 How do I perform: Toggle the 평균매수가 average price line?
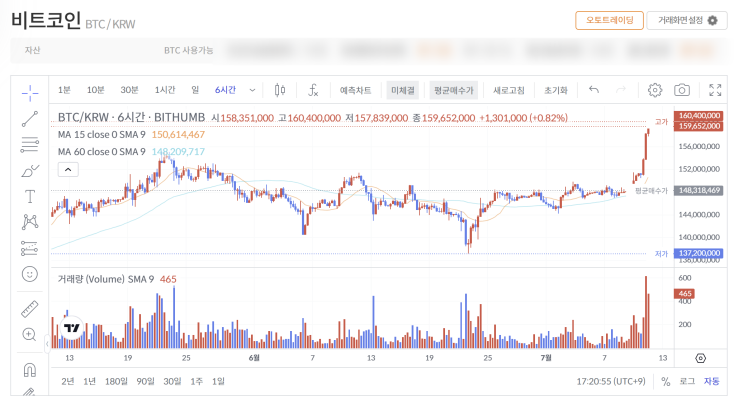pyautogui.click(x=454, y=90)
